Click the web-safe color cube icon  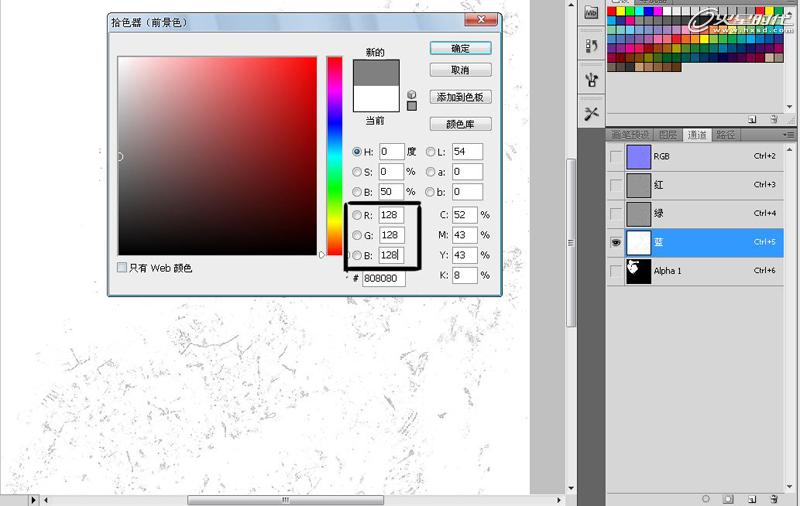pos(412,94)
